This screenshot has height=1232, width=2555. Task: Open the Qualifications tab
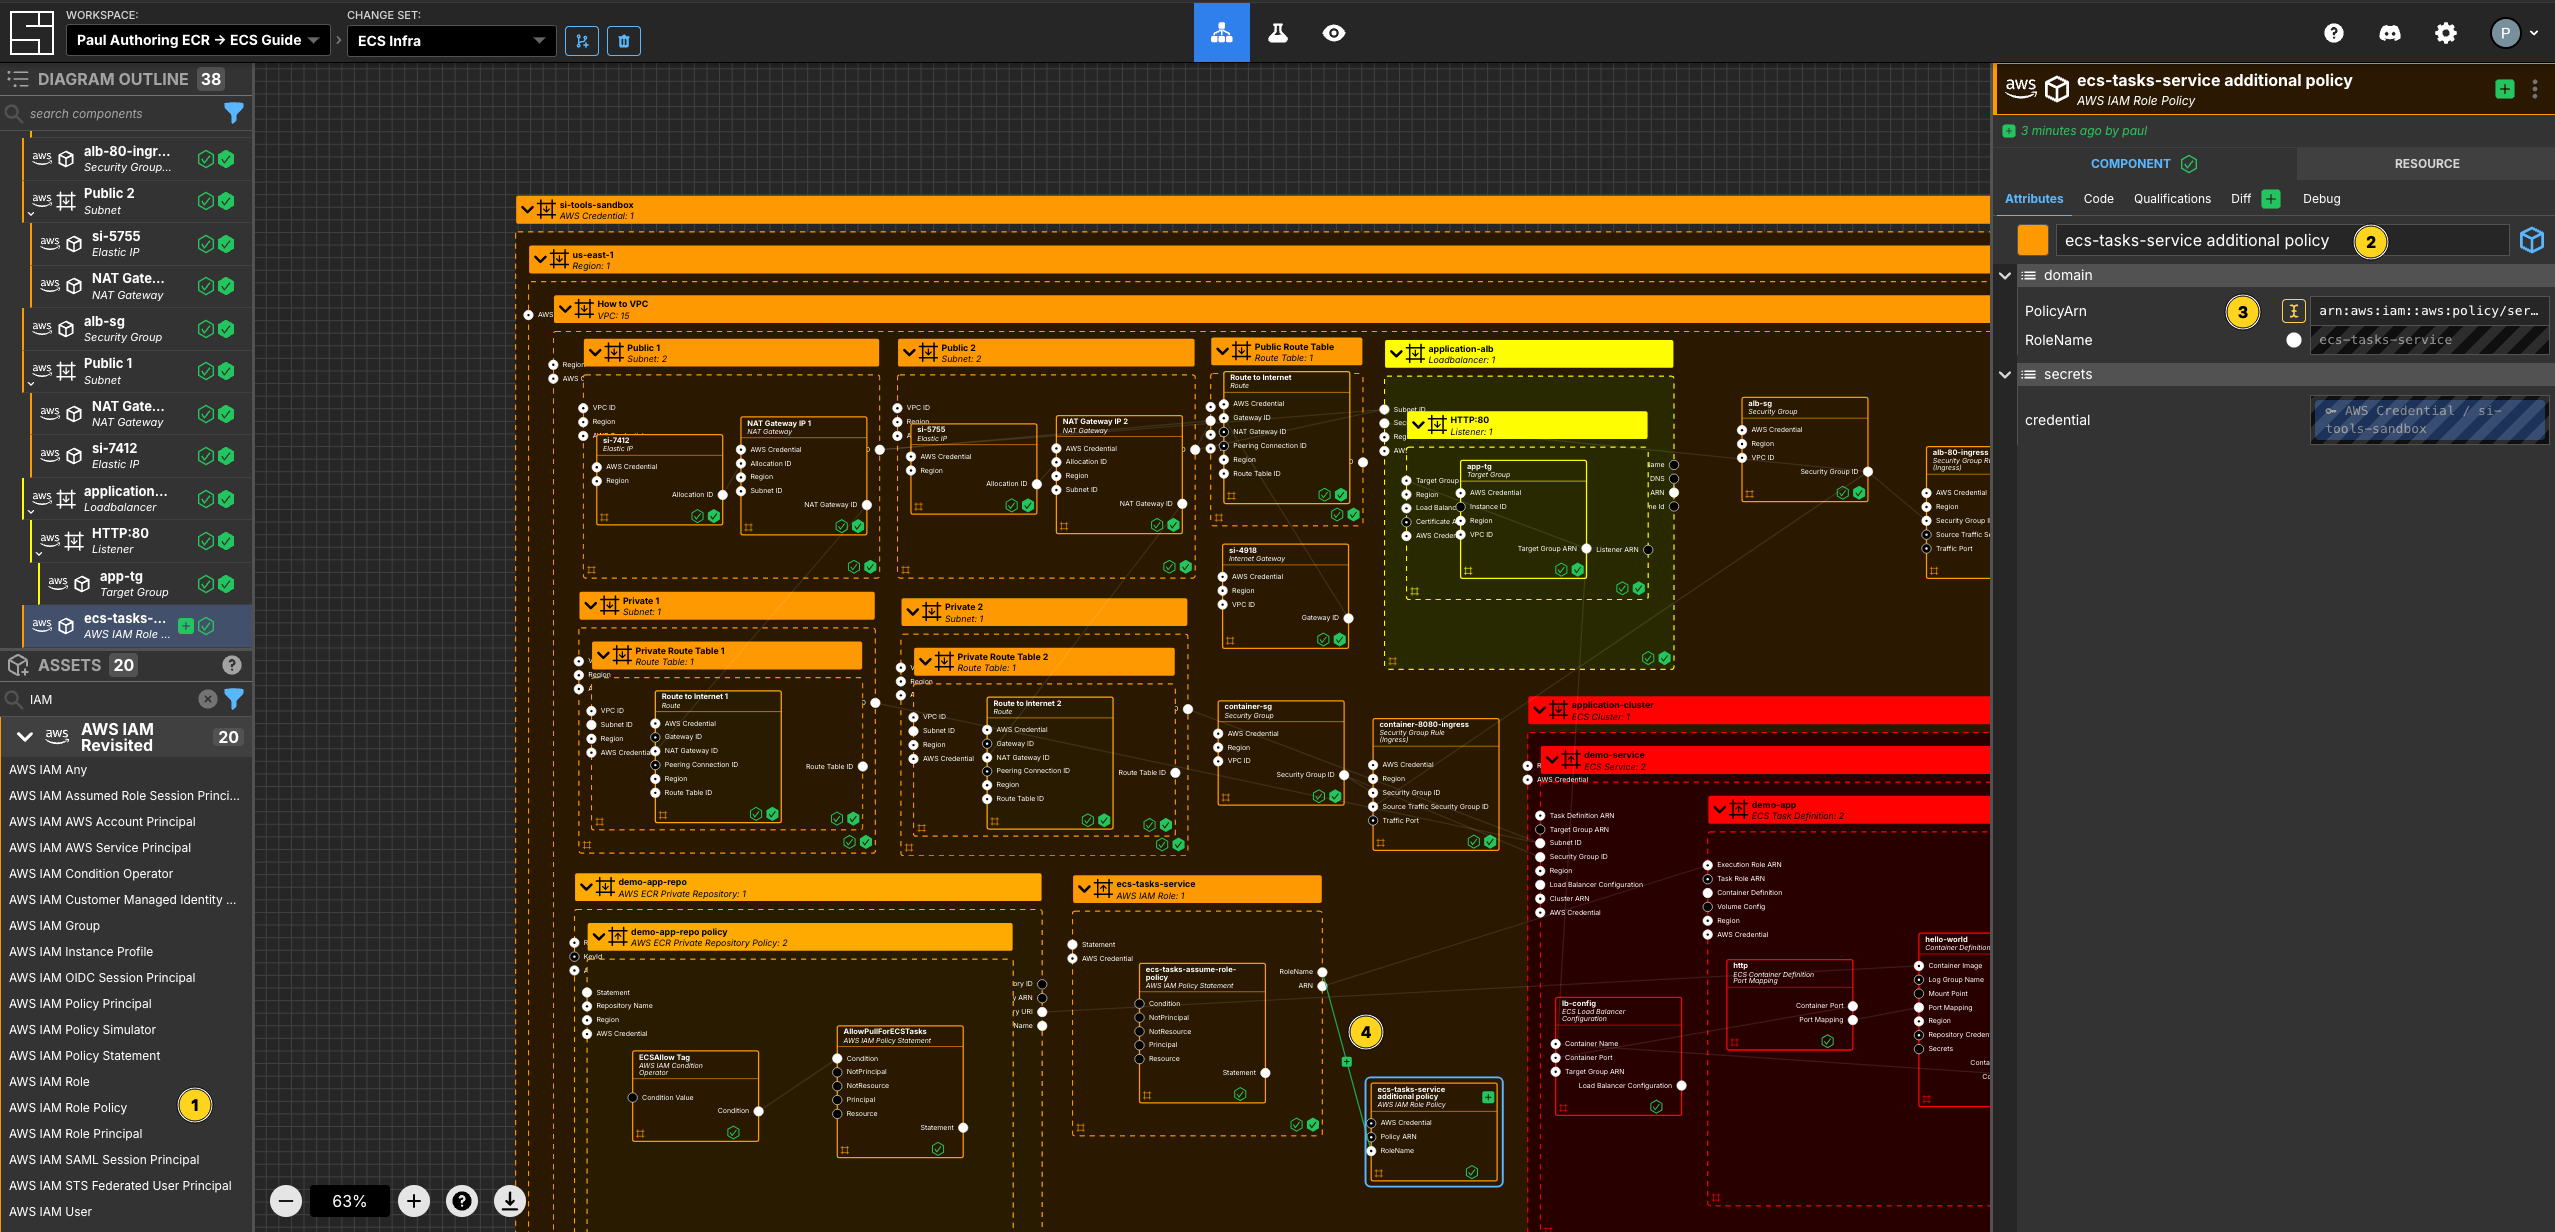pyautogui.click(x=2172, y=199)
